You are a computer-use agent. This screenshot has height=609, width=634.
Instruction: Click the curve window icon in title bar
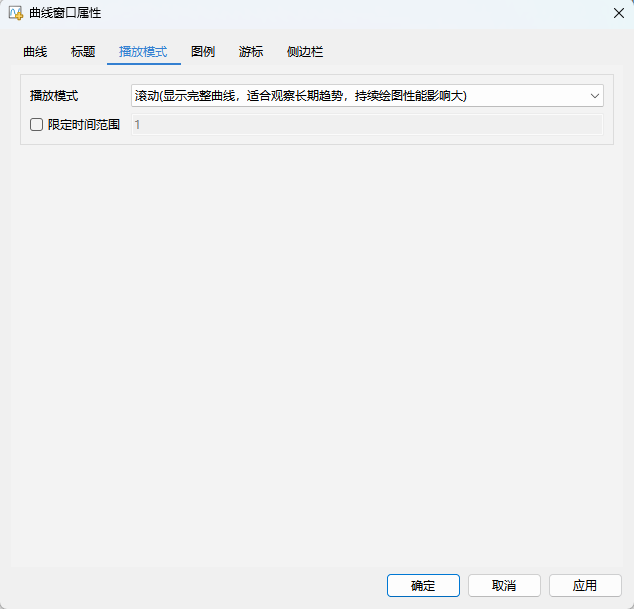(15, 13)
